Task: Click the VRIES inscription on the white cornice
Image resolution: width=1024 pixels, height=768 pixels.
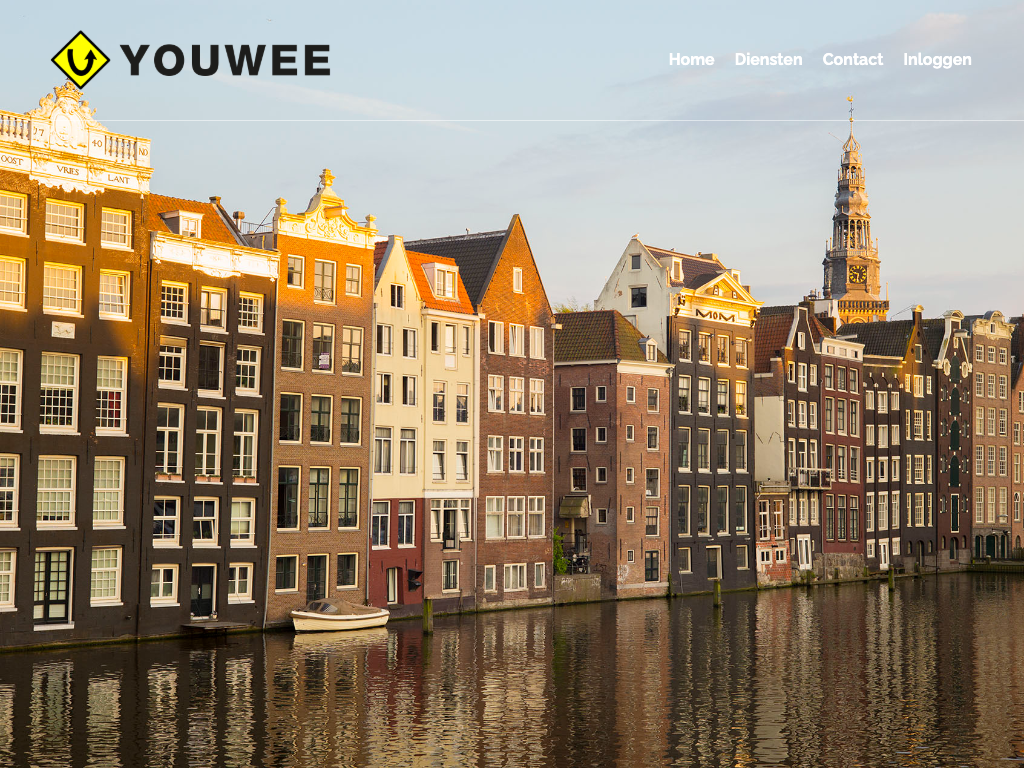Action: (69, 169)
